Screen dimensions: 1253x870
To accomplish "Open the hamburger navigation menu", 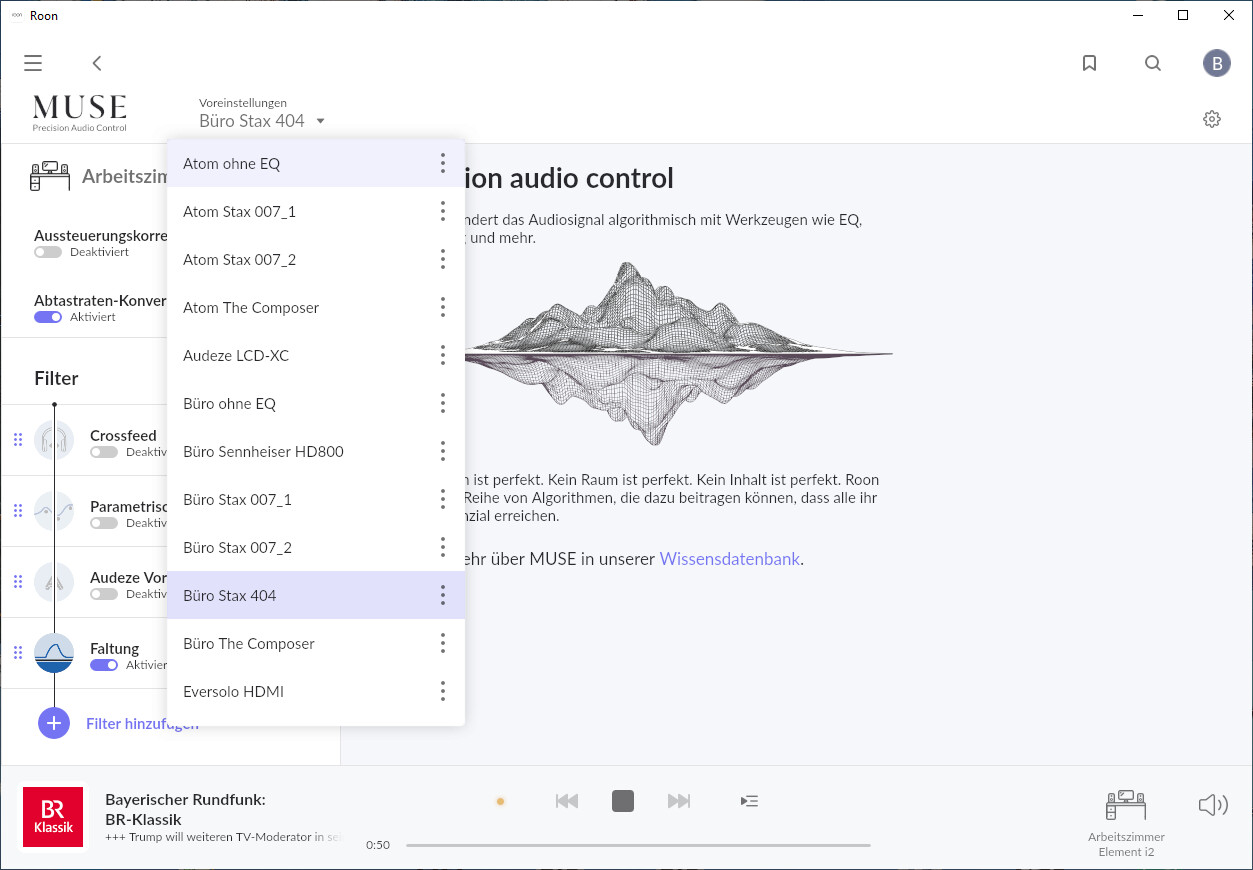I will click(33, 63).
